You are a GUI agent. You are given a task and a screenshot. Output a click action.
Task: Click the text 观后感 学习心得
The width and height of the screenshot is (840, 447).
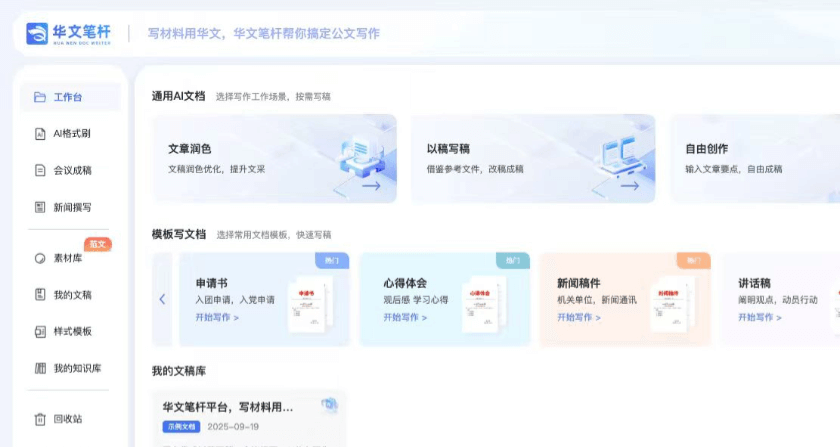[x=416, y=300]
